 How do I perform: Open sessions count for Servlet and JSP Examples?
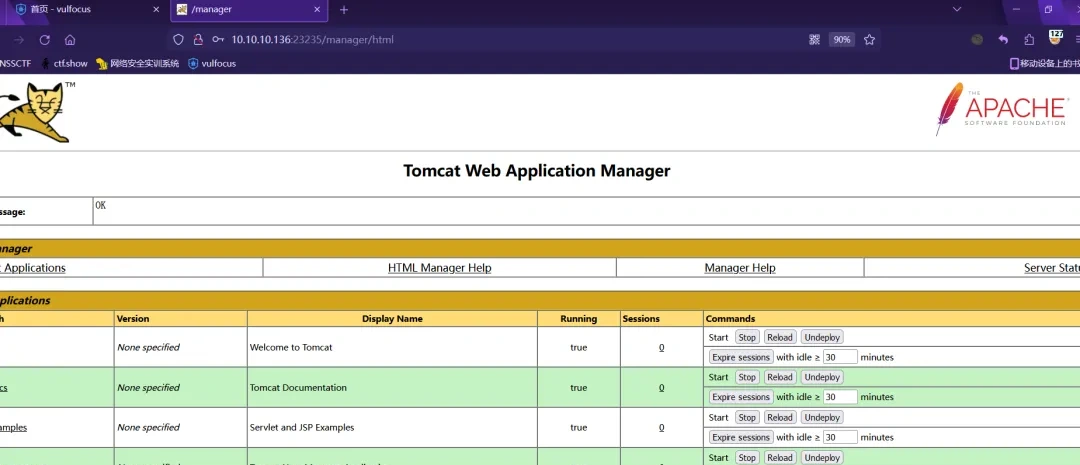[661, 428]
